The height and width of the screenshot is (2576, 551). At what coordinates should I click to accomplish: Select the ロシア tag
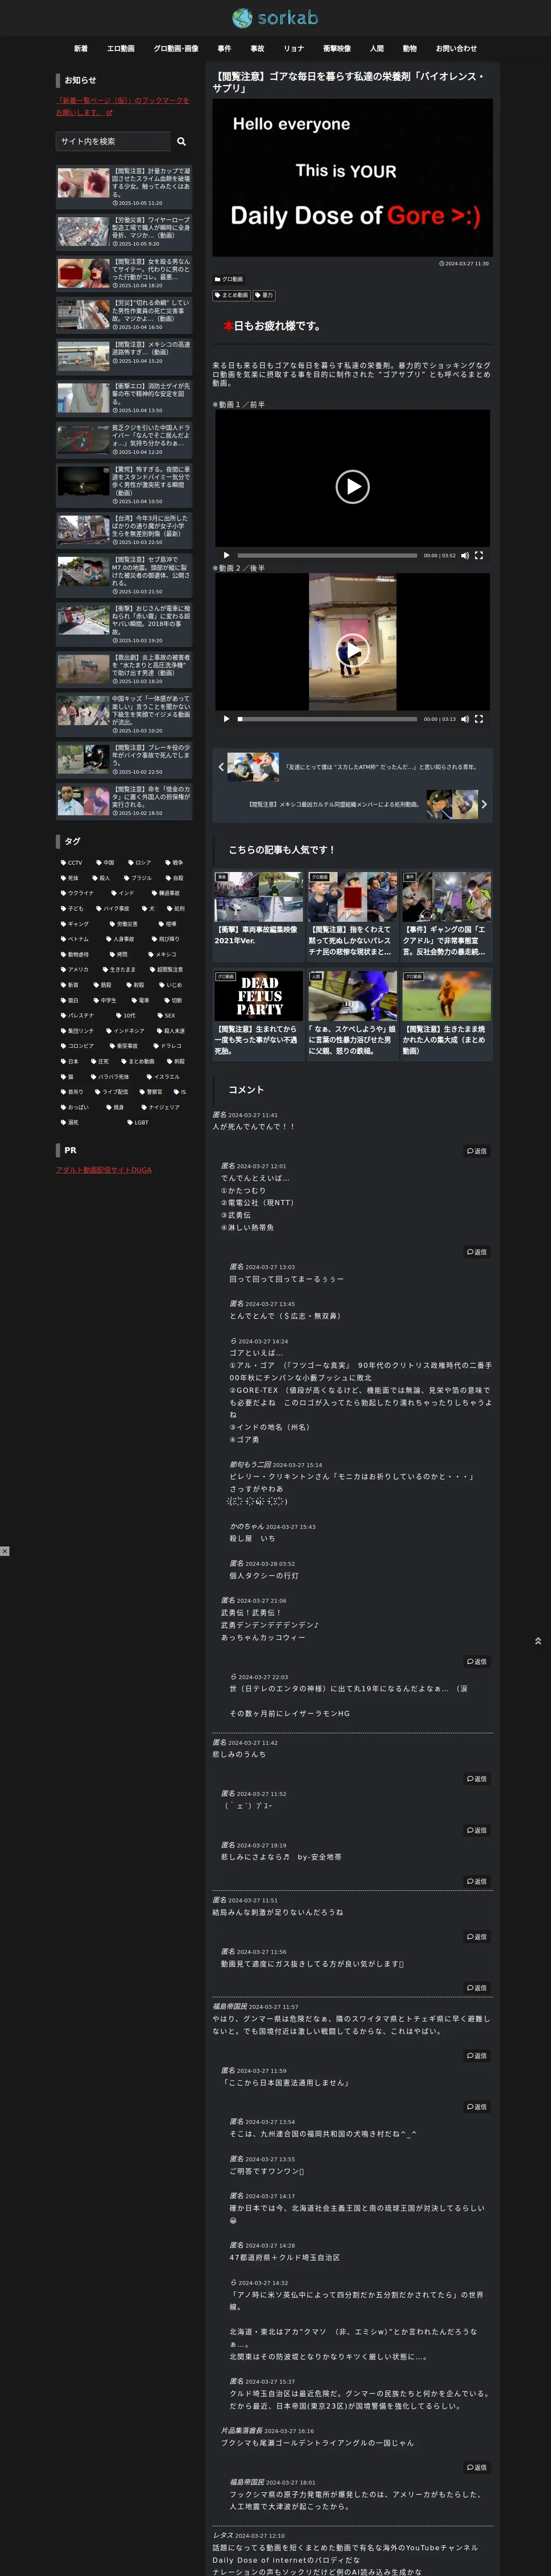click(140, 862)
